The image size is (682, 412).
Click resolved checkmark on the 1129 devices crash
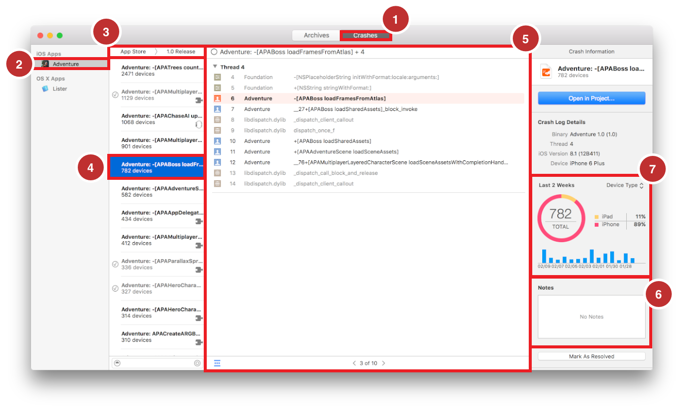point(115,94)
